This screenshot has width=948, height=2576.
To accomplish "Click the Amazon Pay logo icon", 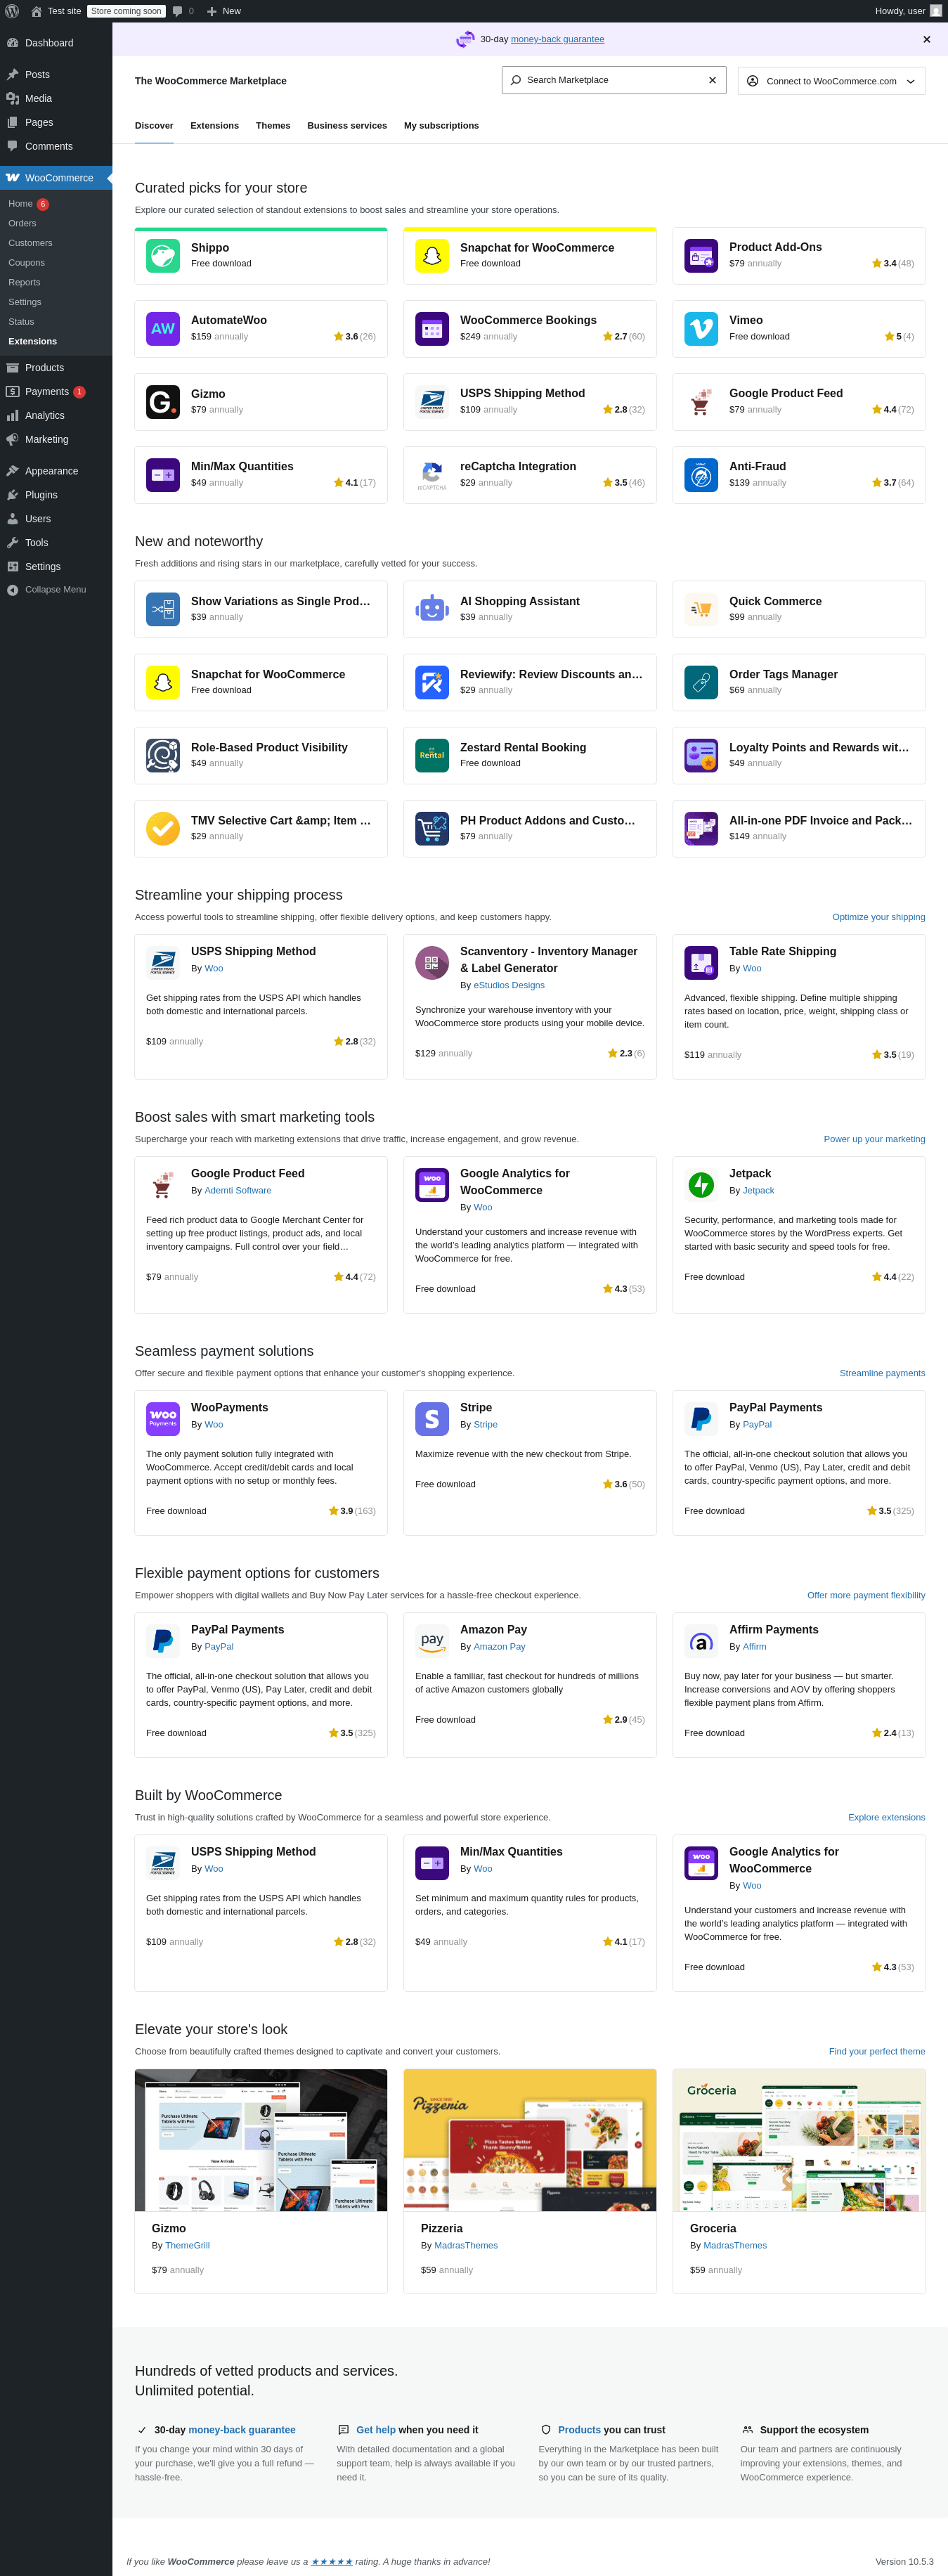I will pyautogui.click(x=432, y=1640).
